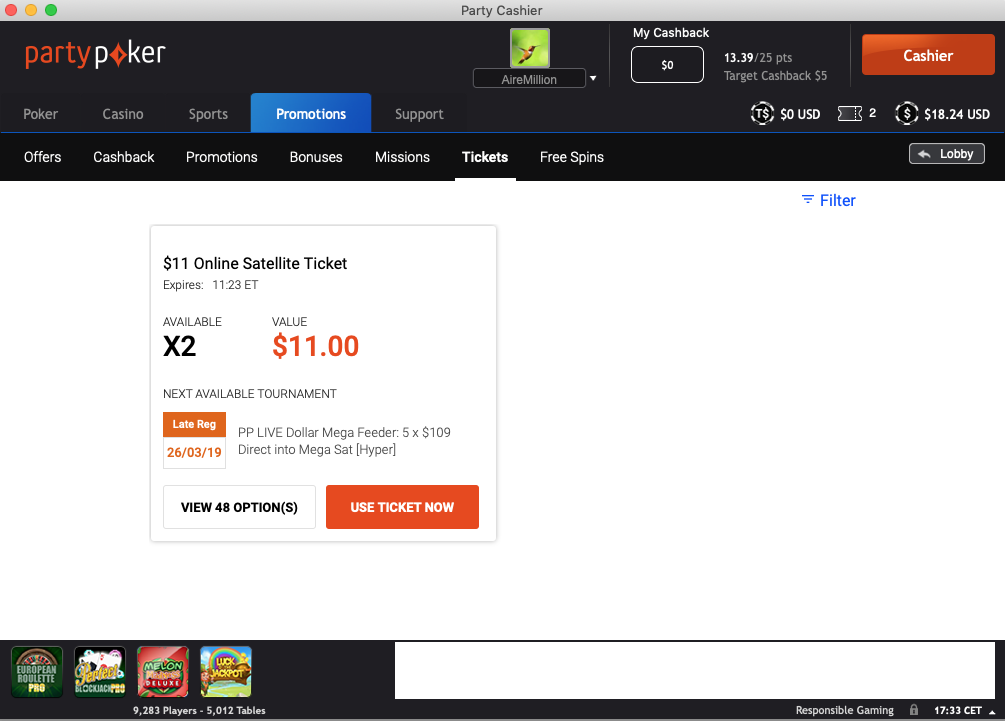
Task: Open the Missions sub-tab
Action: 403,157
